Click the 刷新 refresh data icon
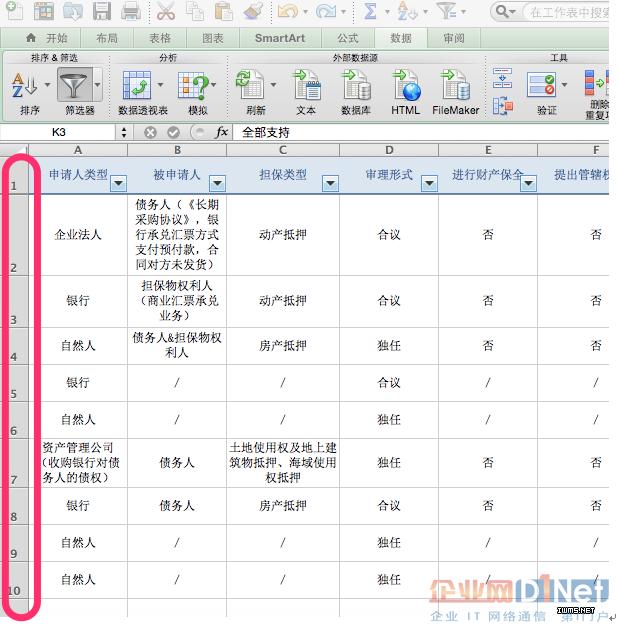The height and width of the screenshot is (628, 618). 255,91
